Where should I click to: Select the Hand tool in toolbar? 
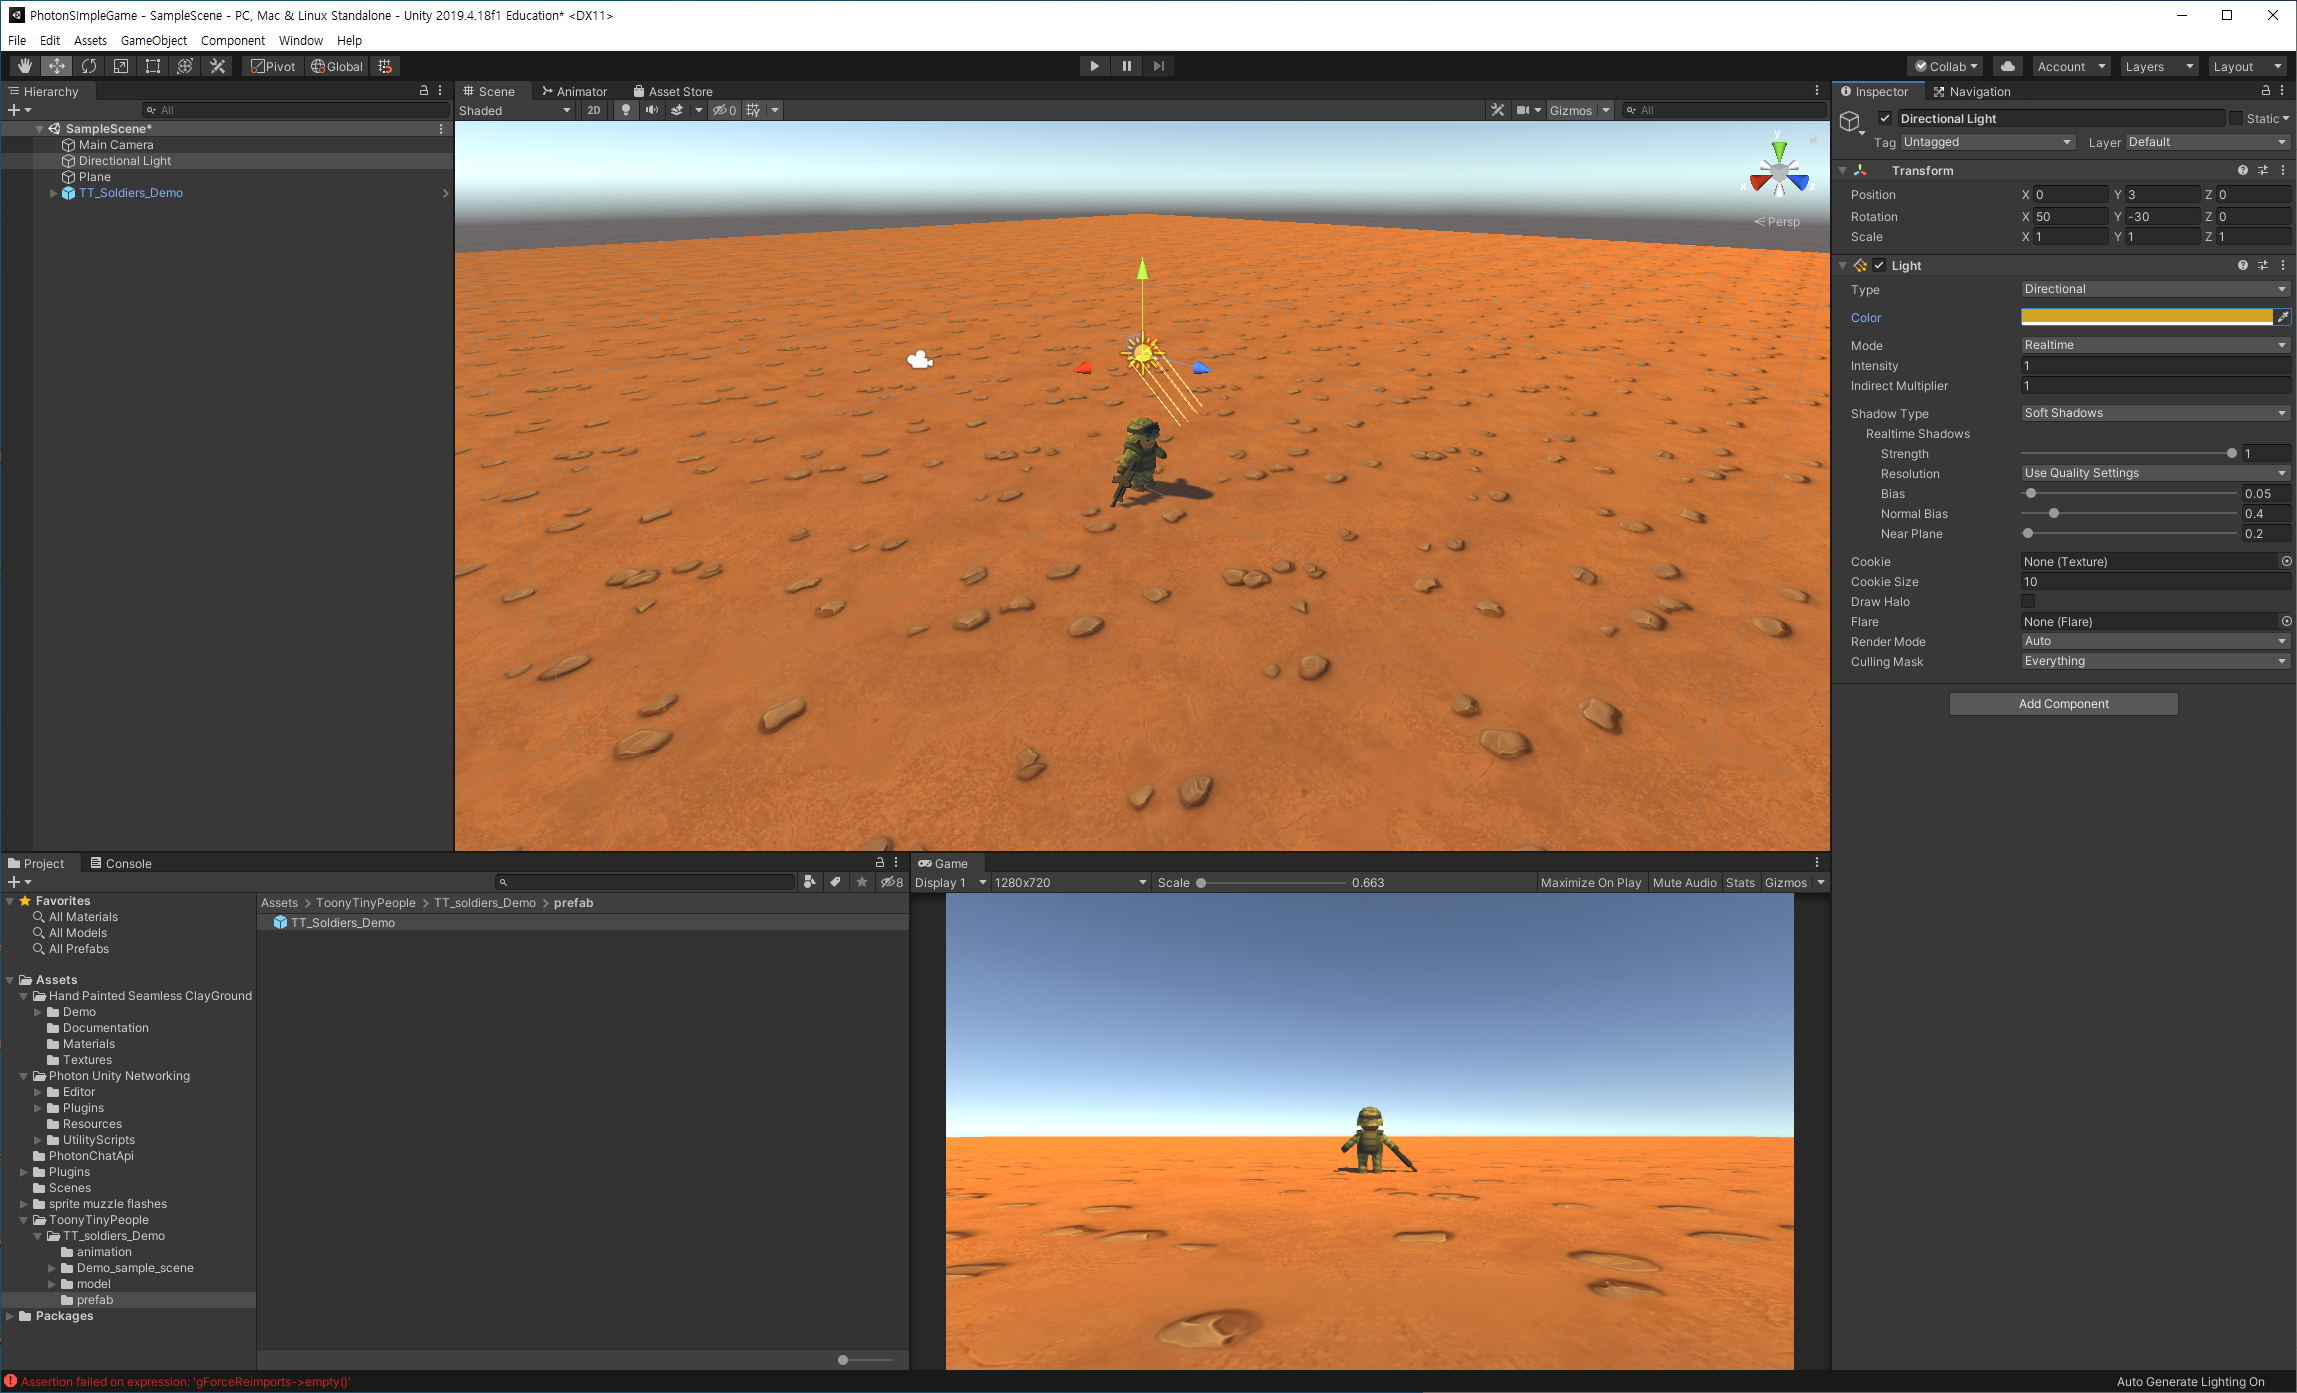click(25, 66)
